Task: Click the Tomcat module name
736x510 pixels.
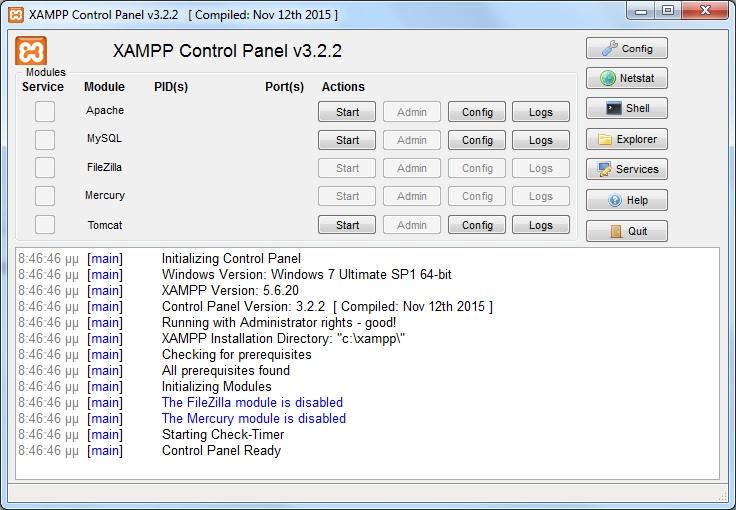Action: click(x=105, y=225)
